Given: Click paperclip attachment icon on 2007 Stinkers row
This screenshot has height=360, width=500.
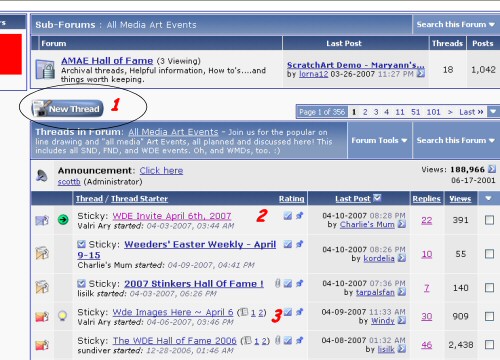Looking at the screenshot, I should click(x=277, y=283).
